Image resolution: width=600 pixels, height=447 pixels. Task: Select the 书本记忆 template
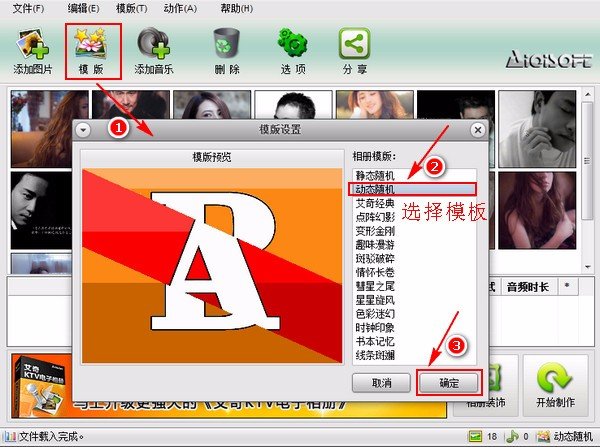[x=414, y=341]
